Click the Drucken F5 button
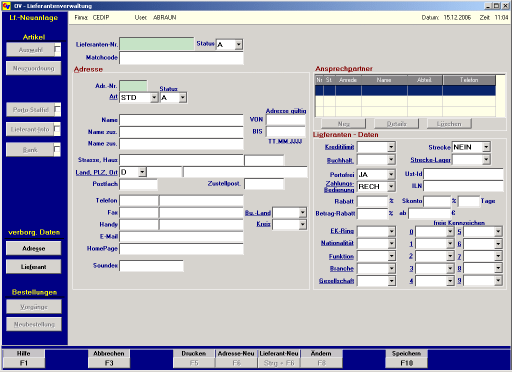 pos(194,358)
